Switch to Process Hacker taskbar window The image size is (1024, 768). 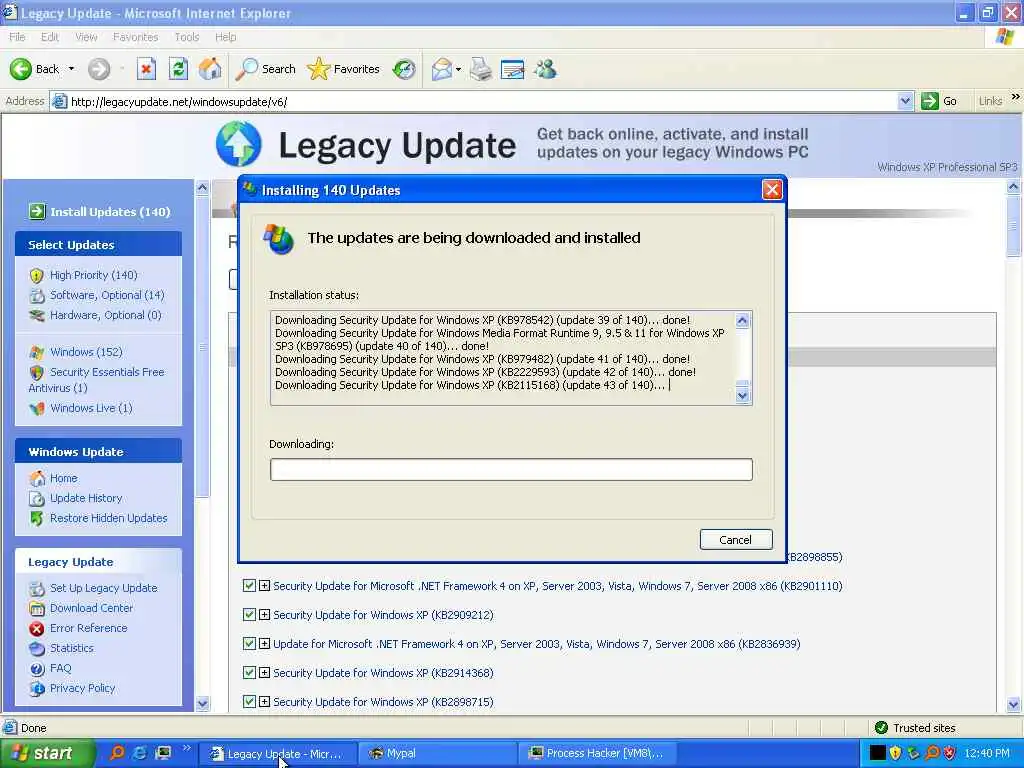(x=598, y=753)
